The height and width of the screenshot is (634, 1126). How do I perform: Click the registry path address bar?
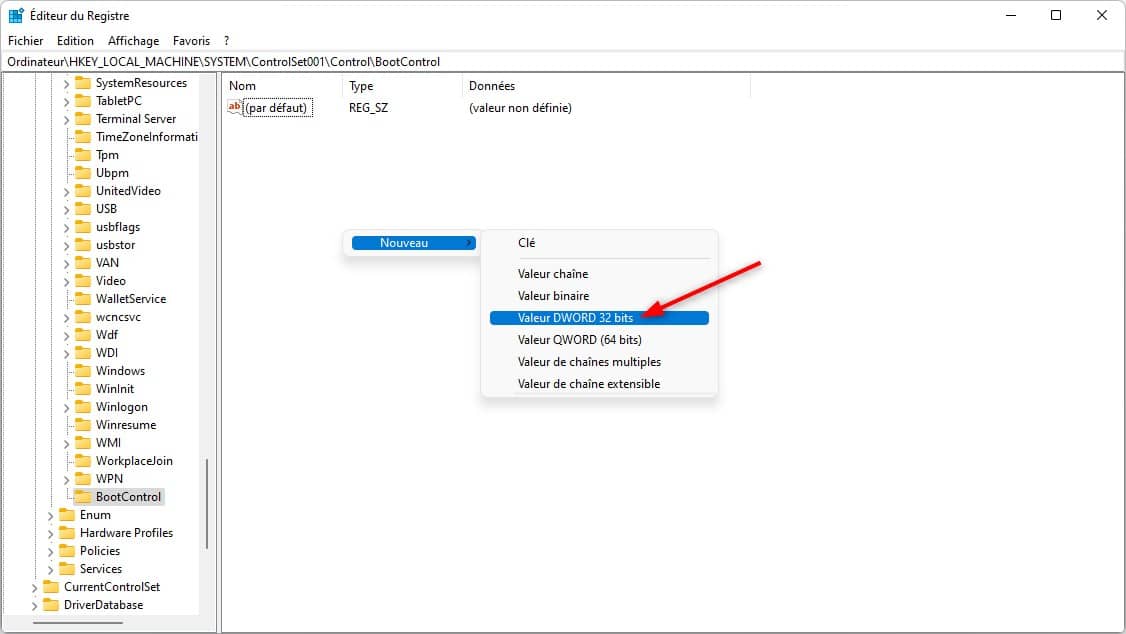(563, 62)
